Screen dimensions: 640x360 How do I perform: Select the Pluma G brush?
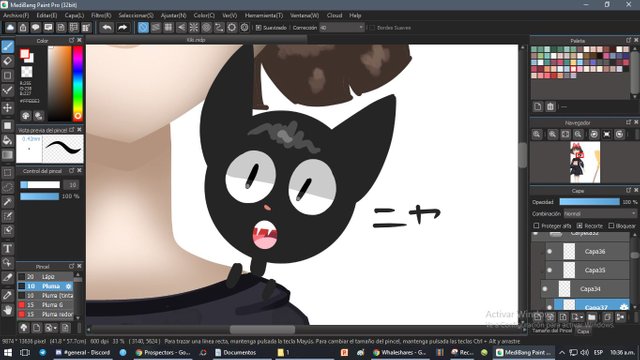(x=45, y=305)
